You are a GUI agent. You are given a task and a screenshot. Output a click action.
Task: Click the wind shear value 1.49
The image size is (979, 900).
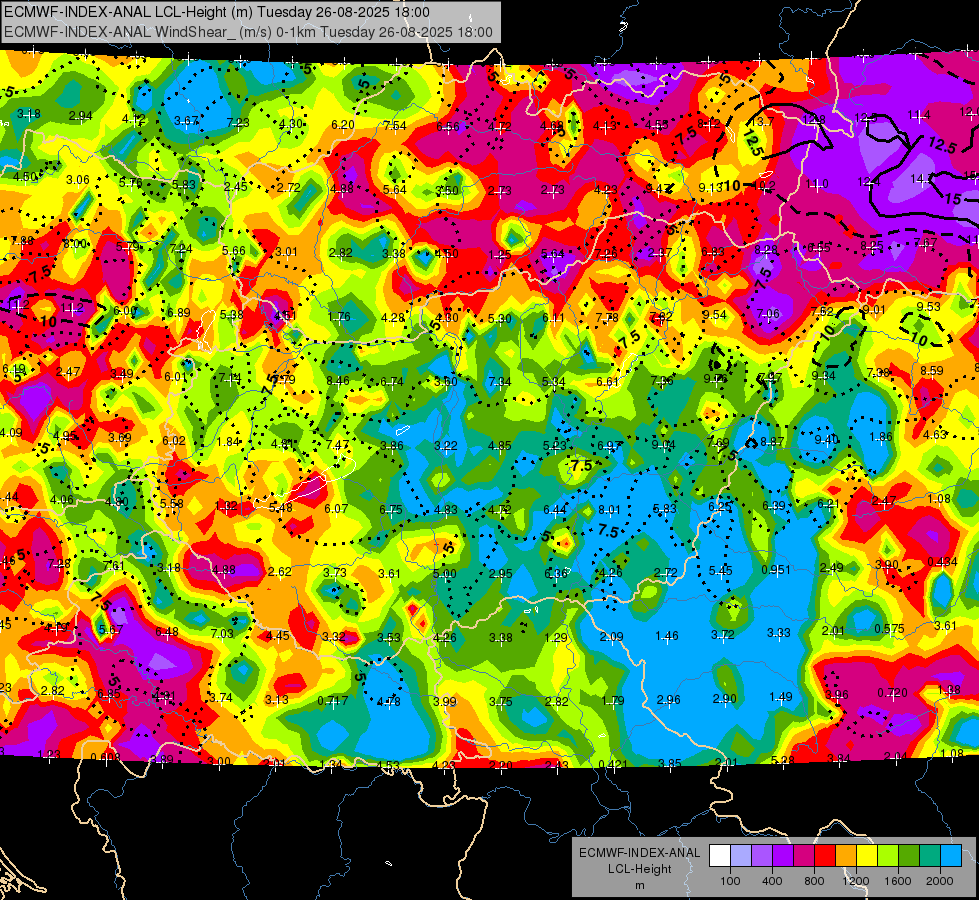pos(781,696)
